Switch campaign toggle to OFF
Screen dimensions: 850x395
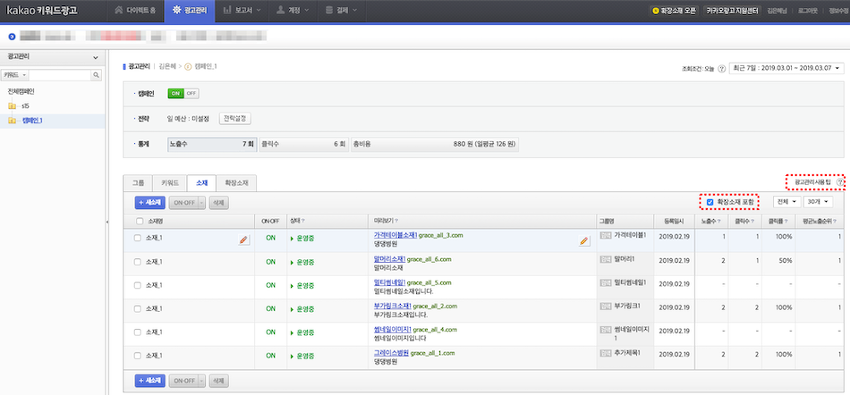tap(191, 93)
